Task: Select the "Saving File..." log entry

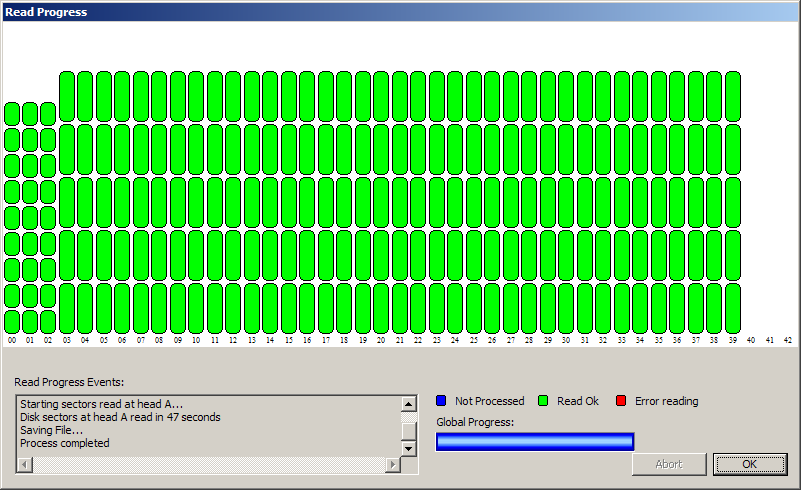Action: point(51,430)
